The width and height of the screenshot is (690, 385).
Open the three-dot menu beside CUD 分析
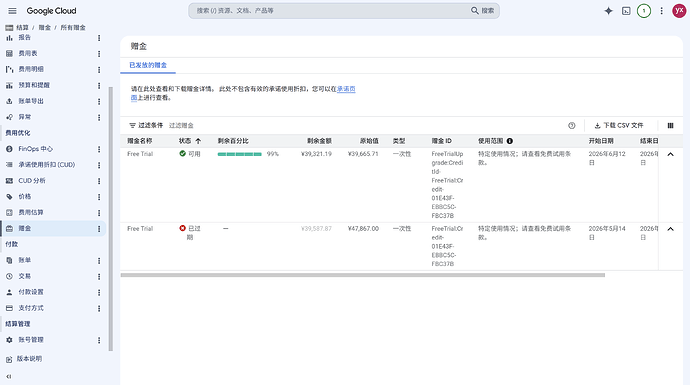pyautogui.click(x=99, y=181)
